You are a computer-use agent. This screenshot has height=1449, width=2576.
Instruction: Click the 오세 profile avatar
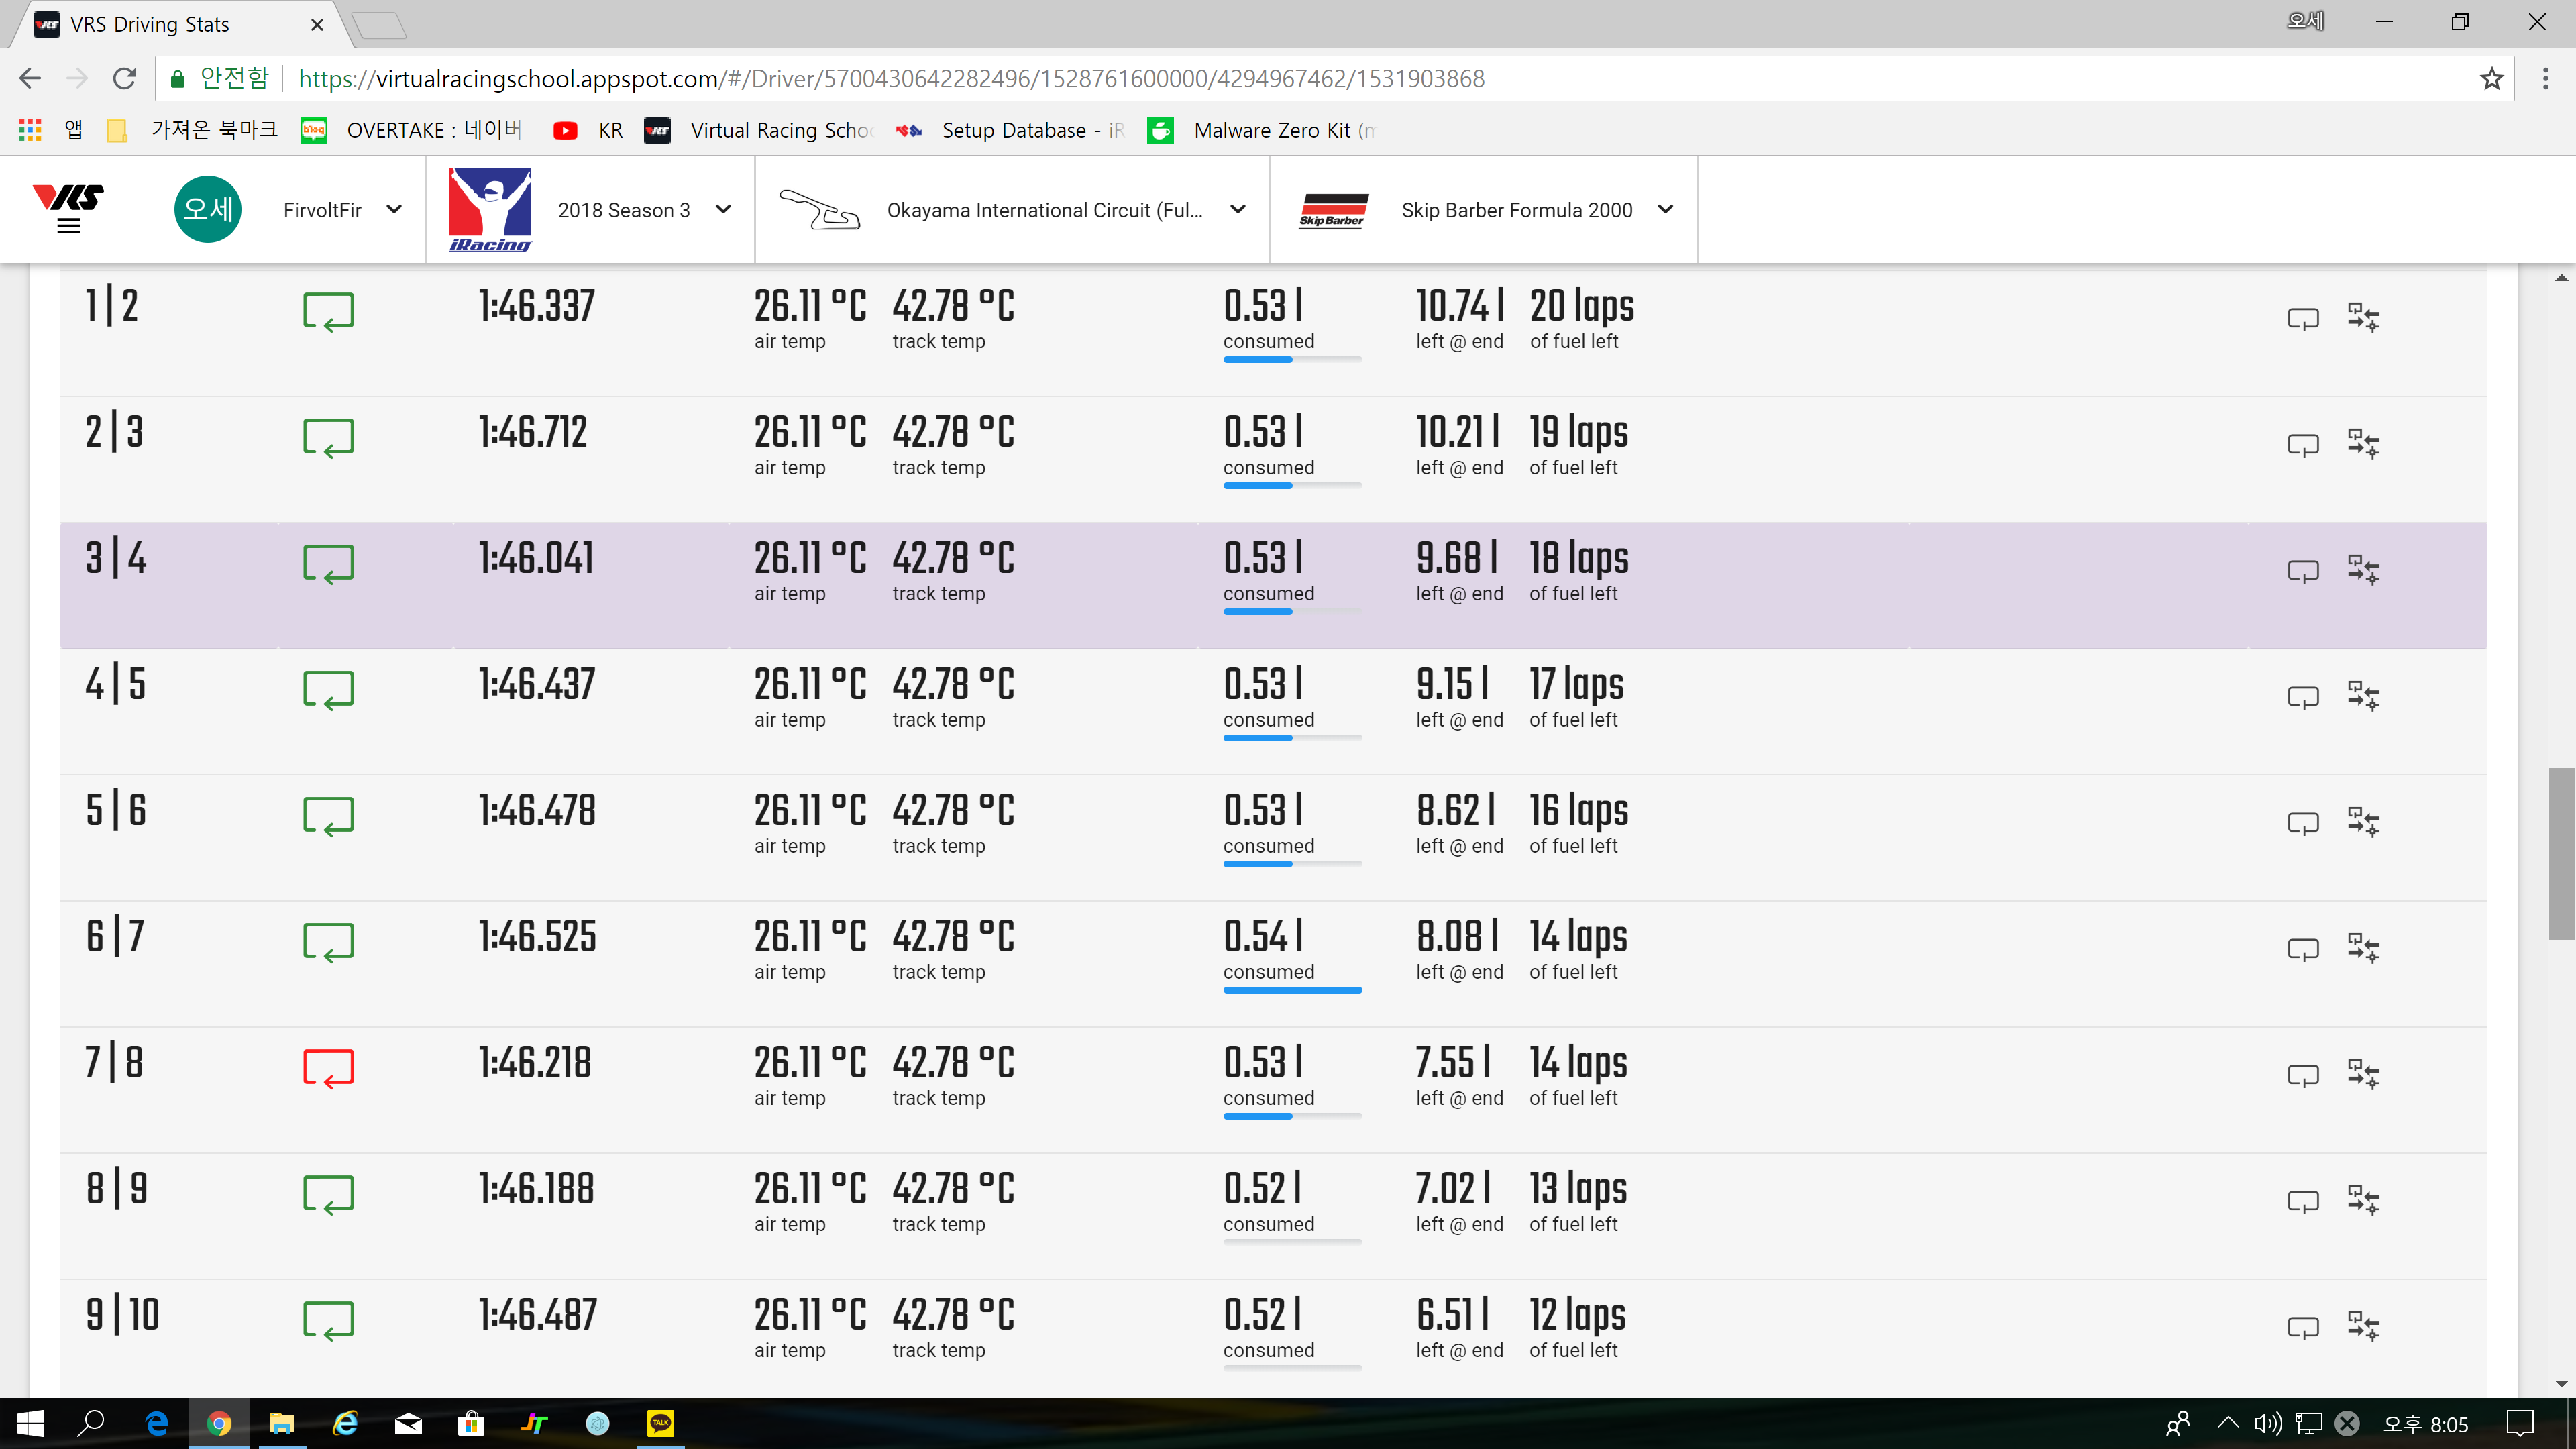[208, 210]
